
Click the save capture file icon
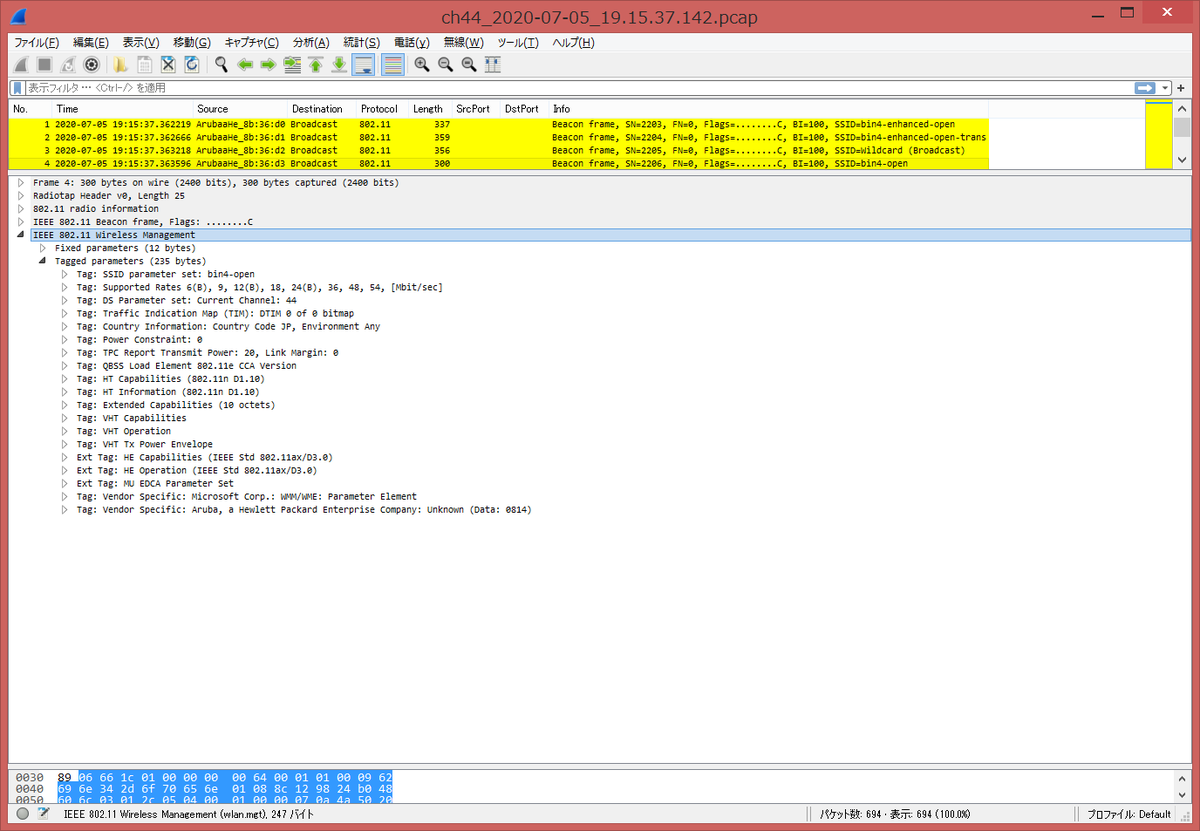tap(144, 65)
